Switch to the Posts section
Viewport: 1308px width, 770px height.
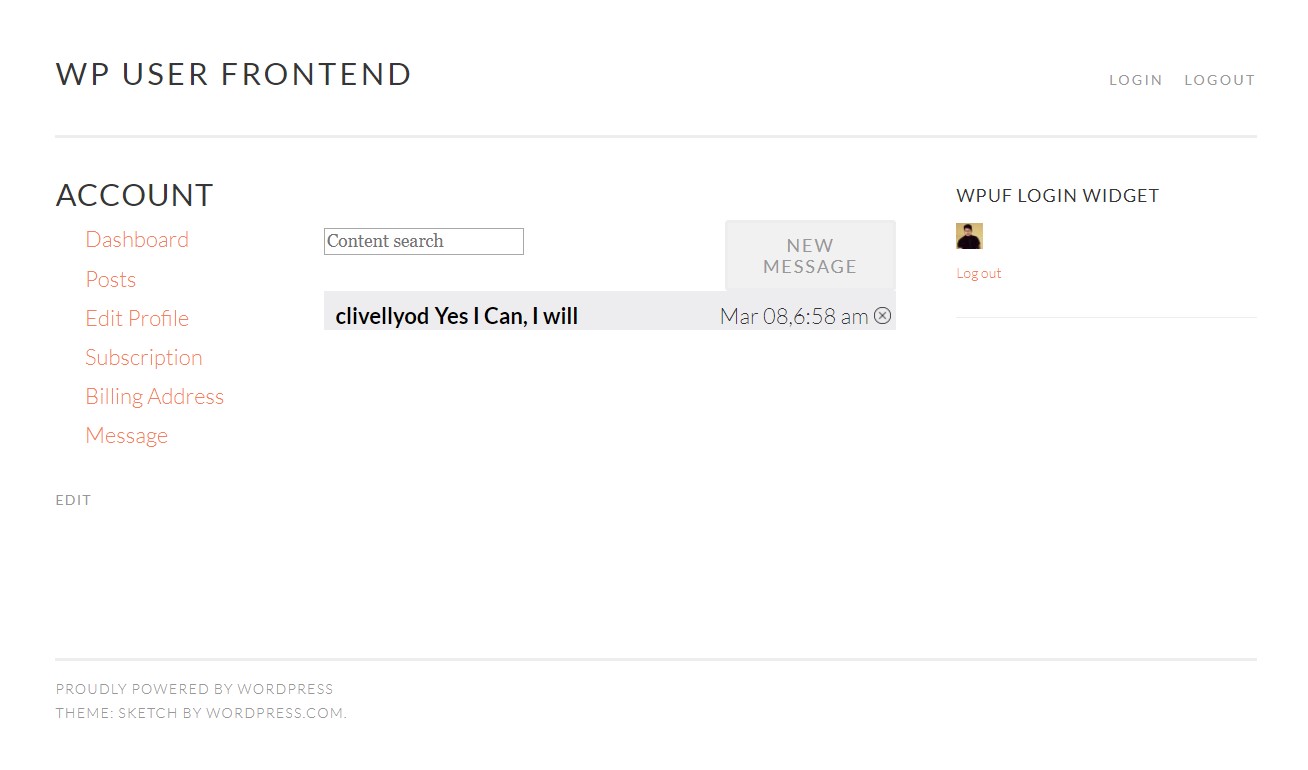[110, 279]
